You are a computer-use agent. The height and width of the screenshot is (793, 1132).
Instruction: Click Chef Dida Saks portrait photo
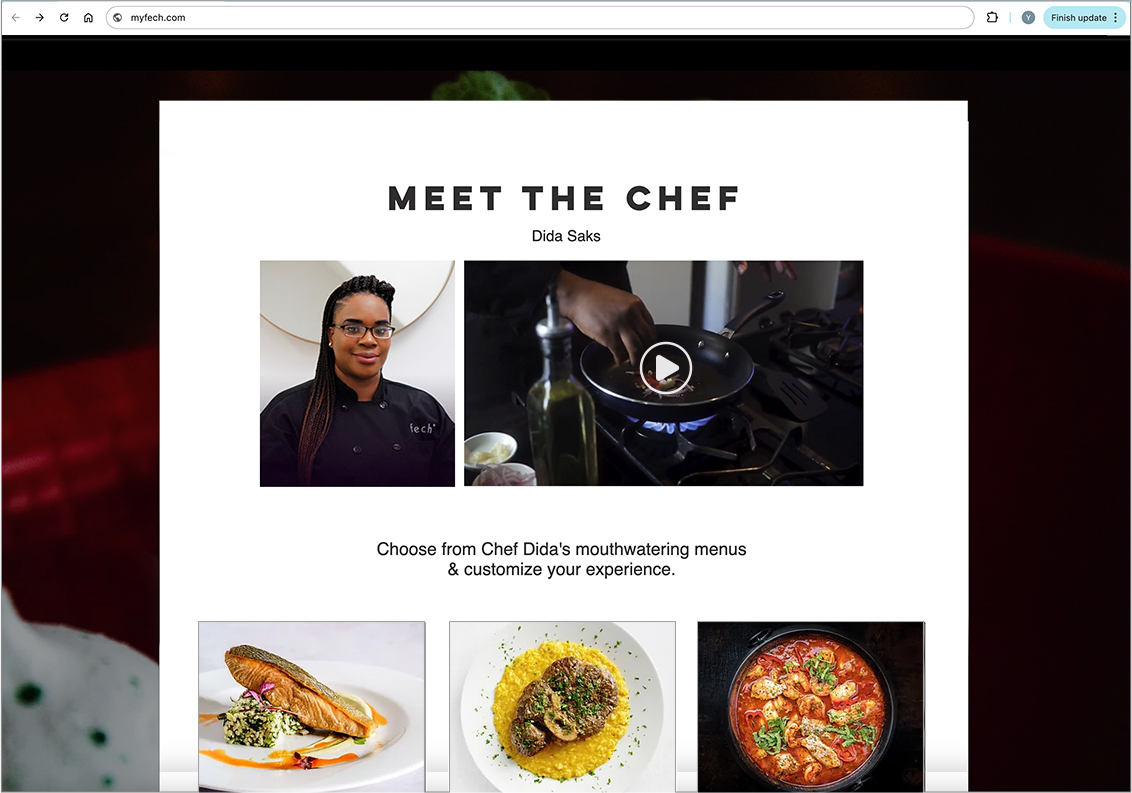357,373
